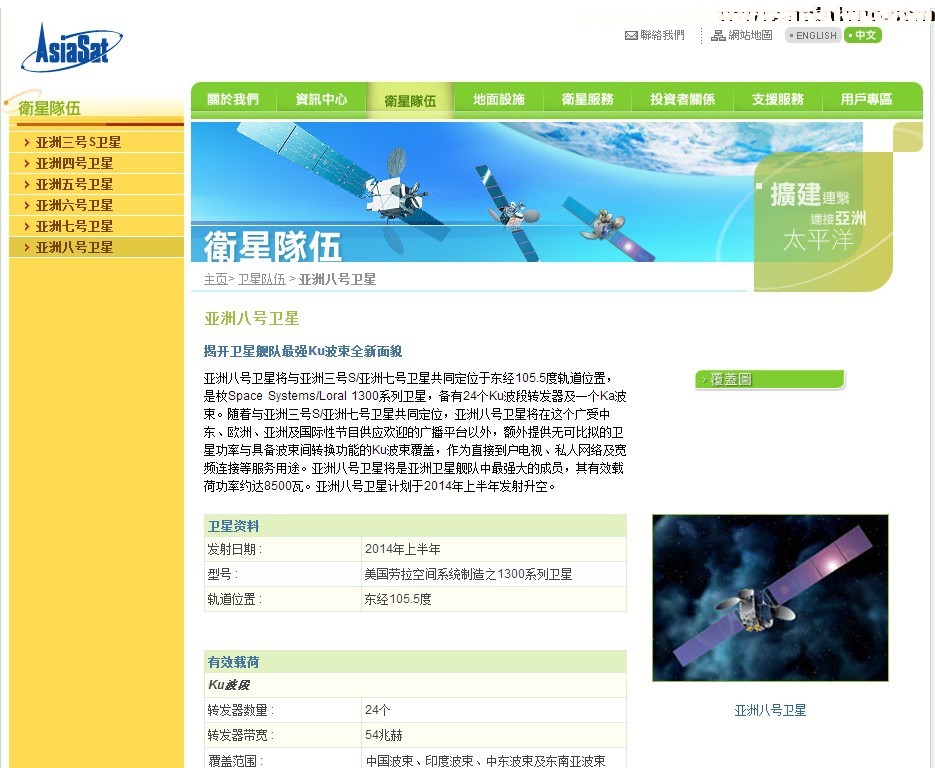Select the 衛星隊伍 navigation tab
The width and height of the screenshot is (935, 768).
pos(410,100)
